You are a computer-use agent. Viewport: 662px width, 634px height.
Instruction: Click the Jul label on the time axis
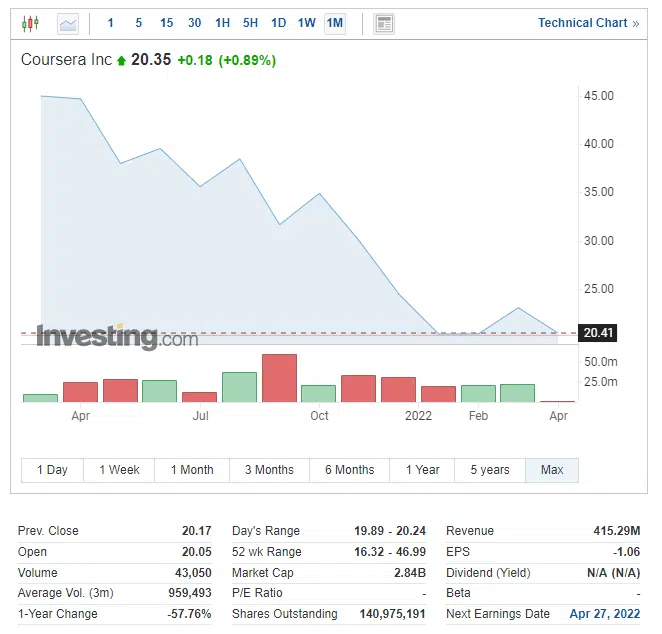coord(201,416)
